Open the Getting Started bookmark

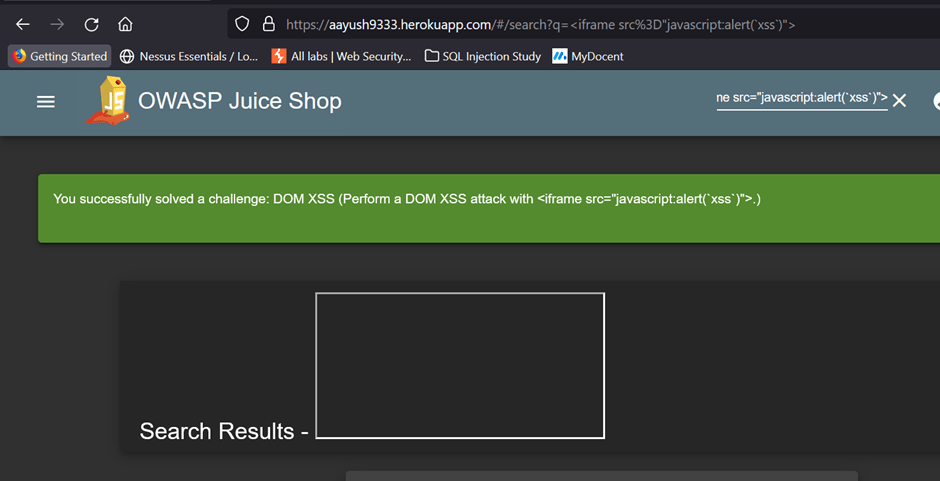59,56
